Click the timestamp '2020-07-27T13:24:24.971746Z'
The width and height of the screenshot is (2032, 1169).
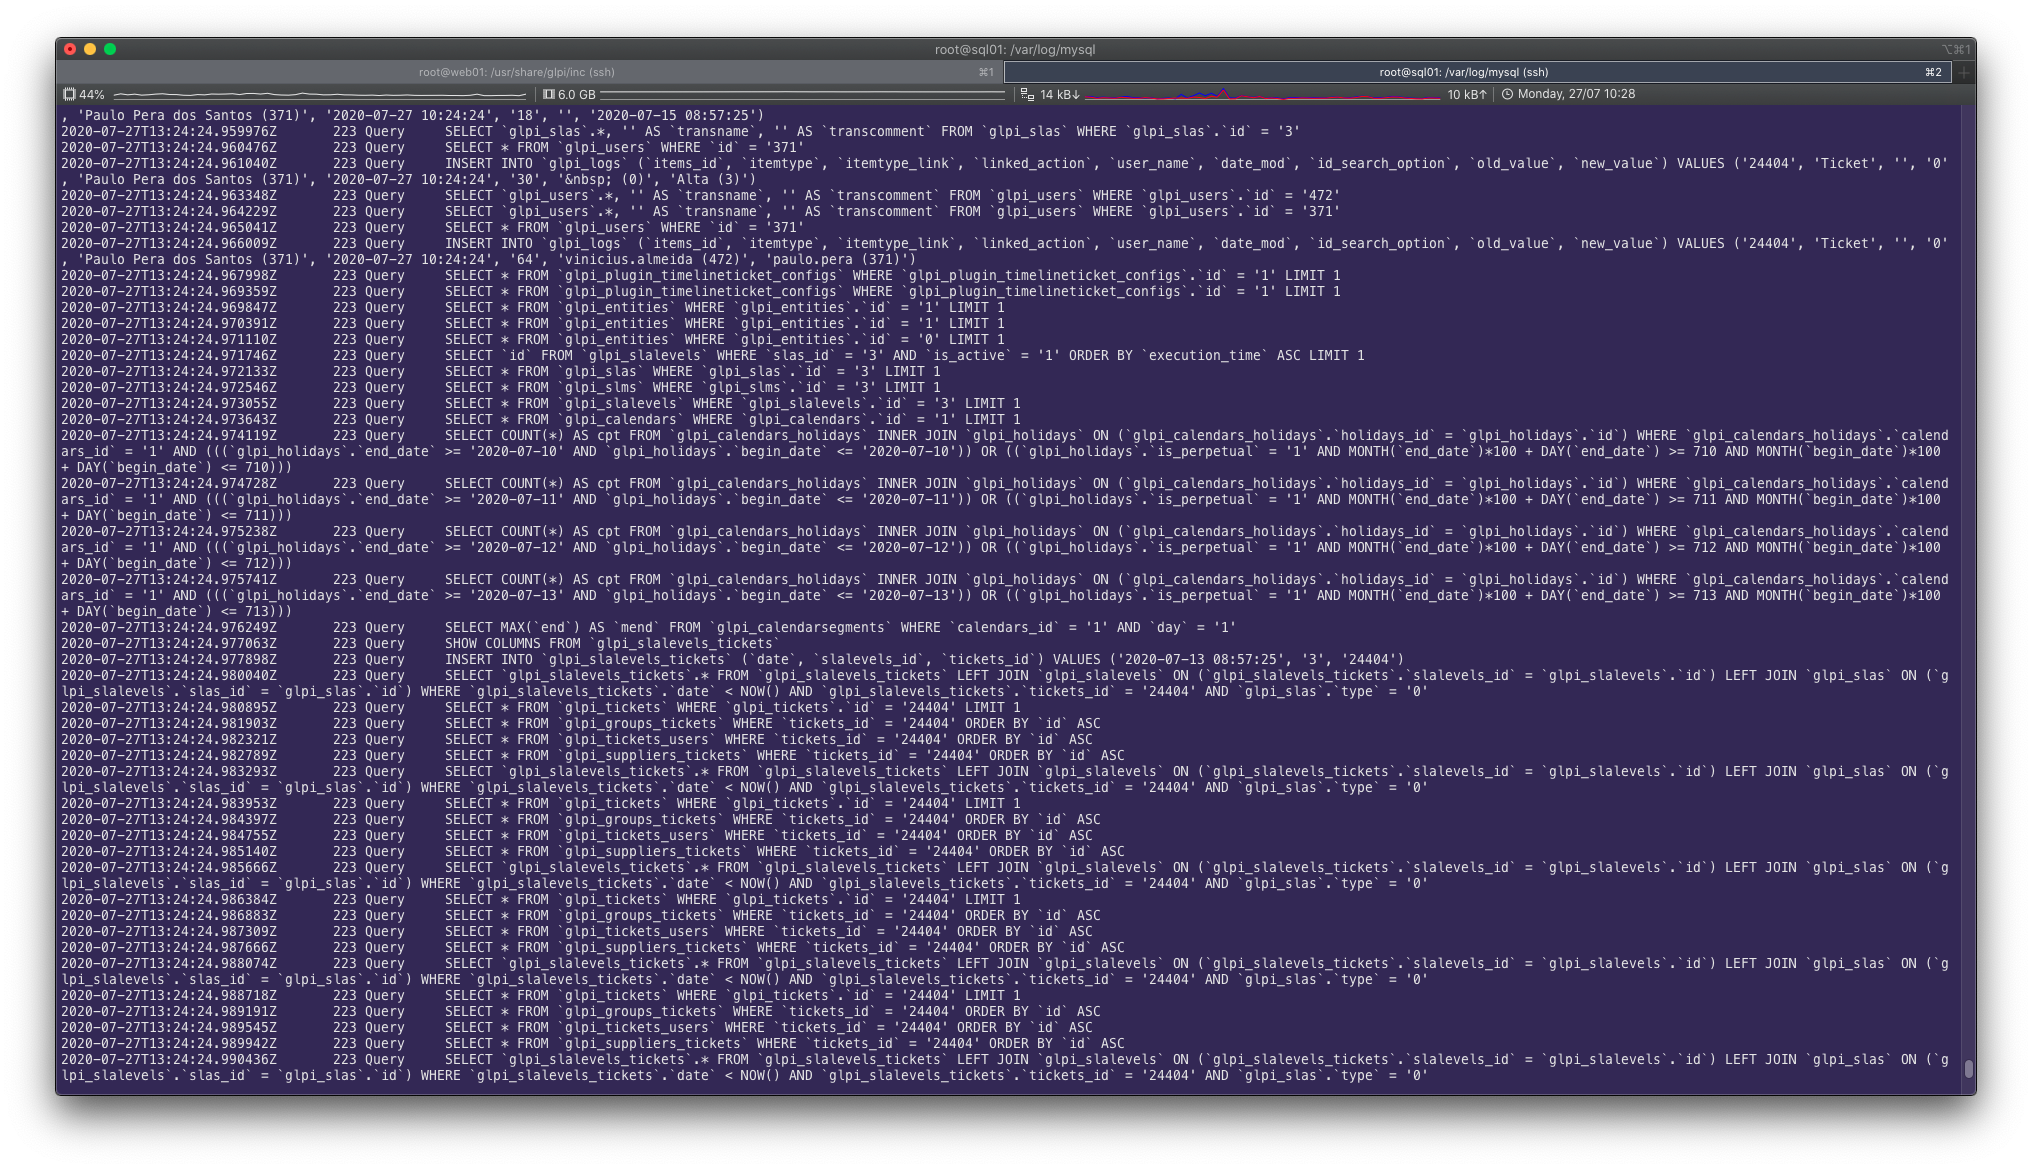point(169,355)
